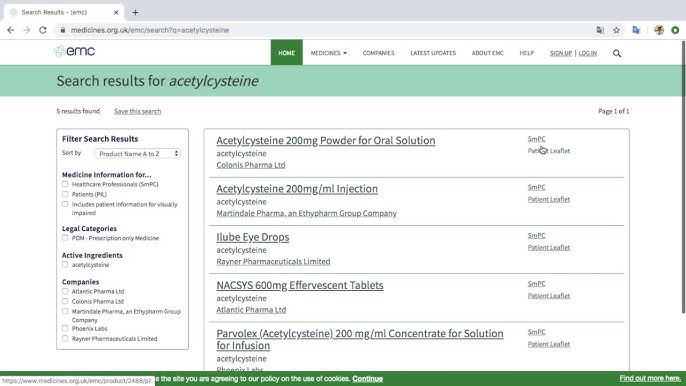This screenshot has height=386, width=686.
Task: Open Patient Leaflet for Acetylcysteine 200mg Powder
Action: (549, 151)
